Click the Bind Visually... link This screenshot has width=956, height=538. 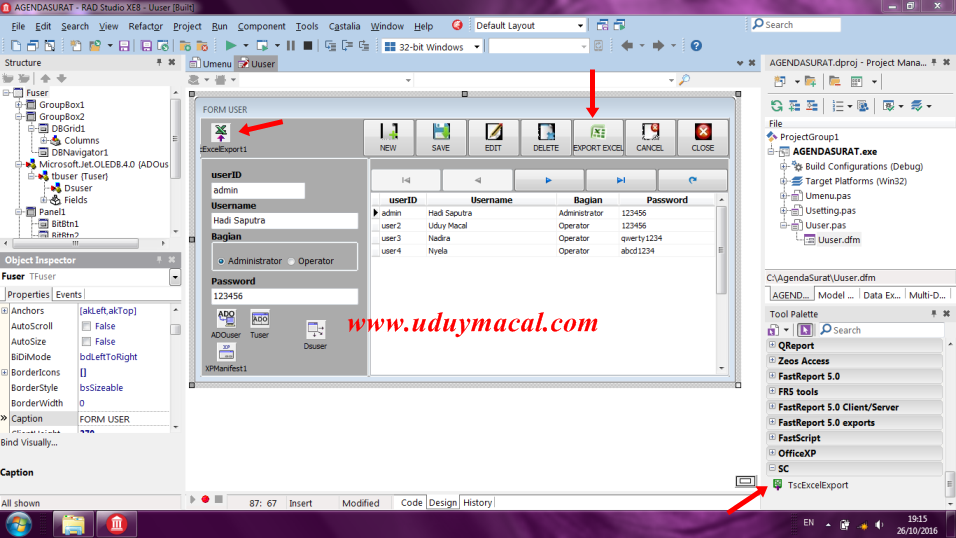[x=29, y=442]
